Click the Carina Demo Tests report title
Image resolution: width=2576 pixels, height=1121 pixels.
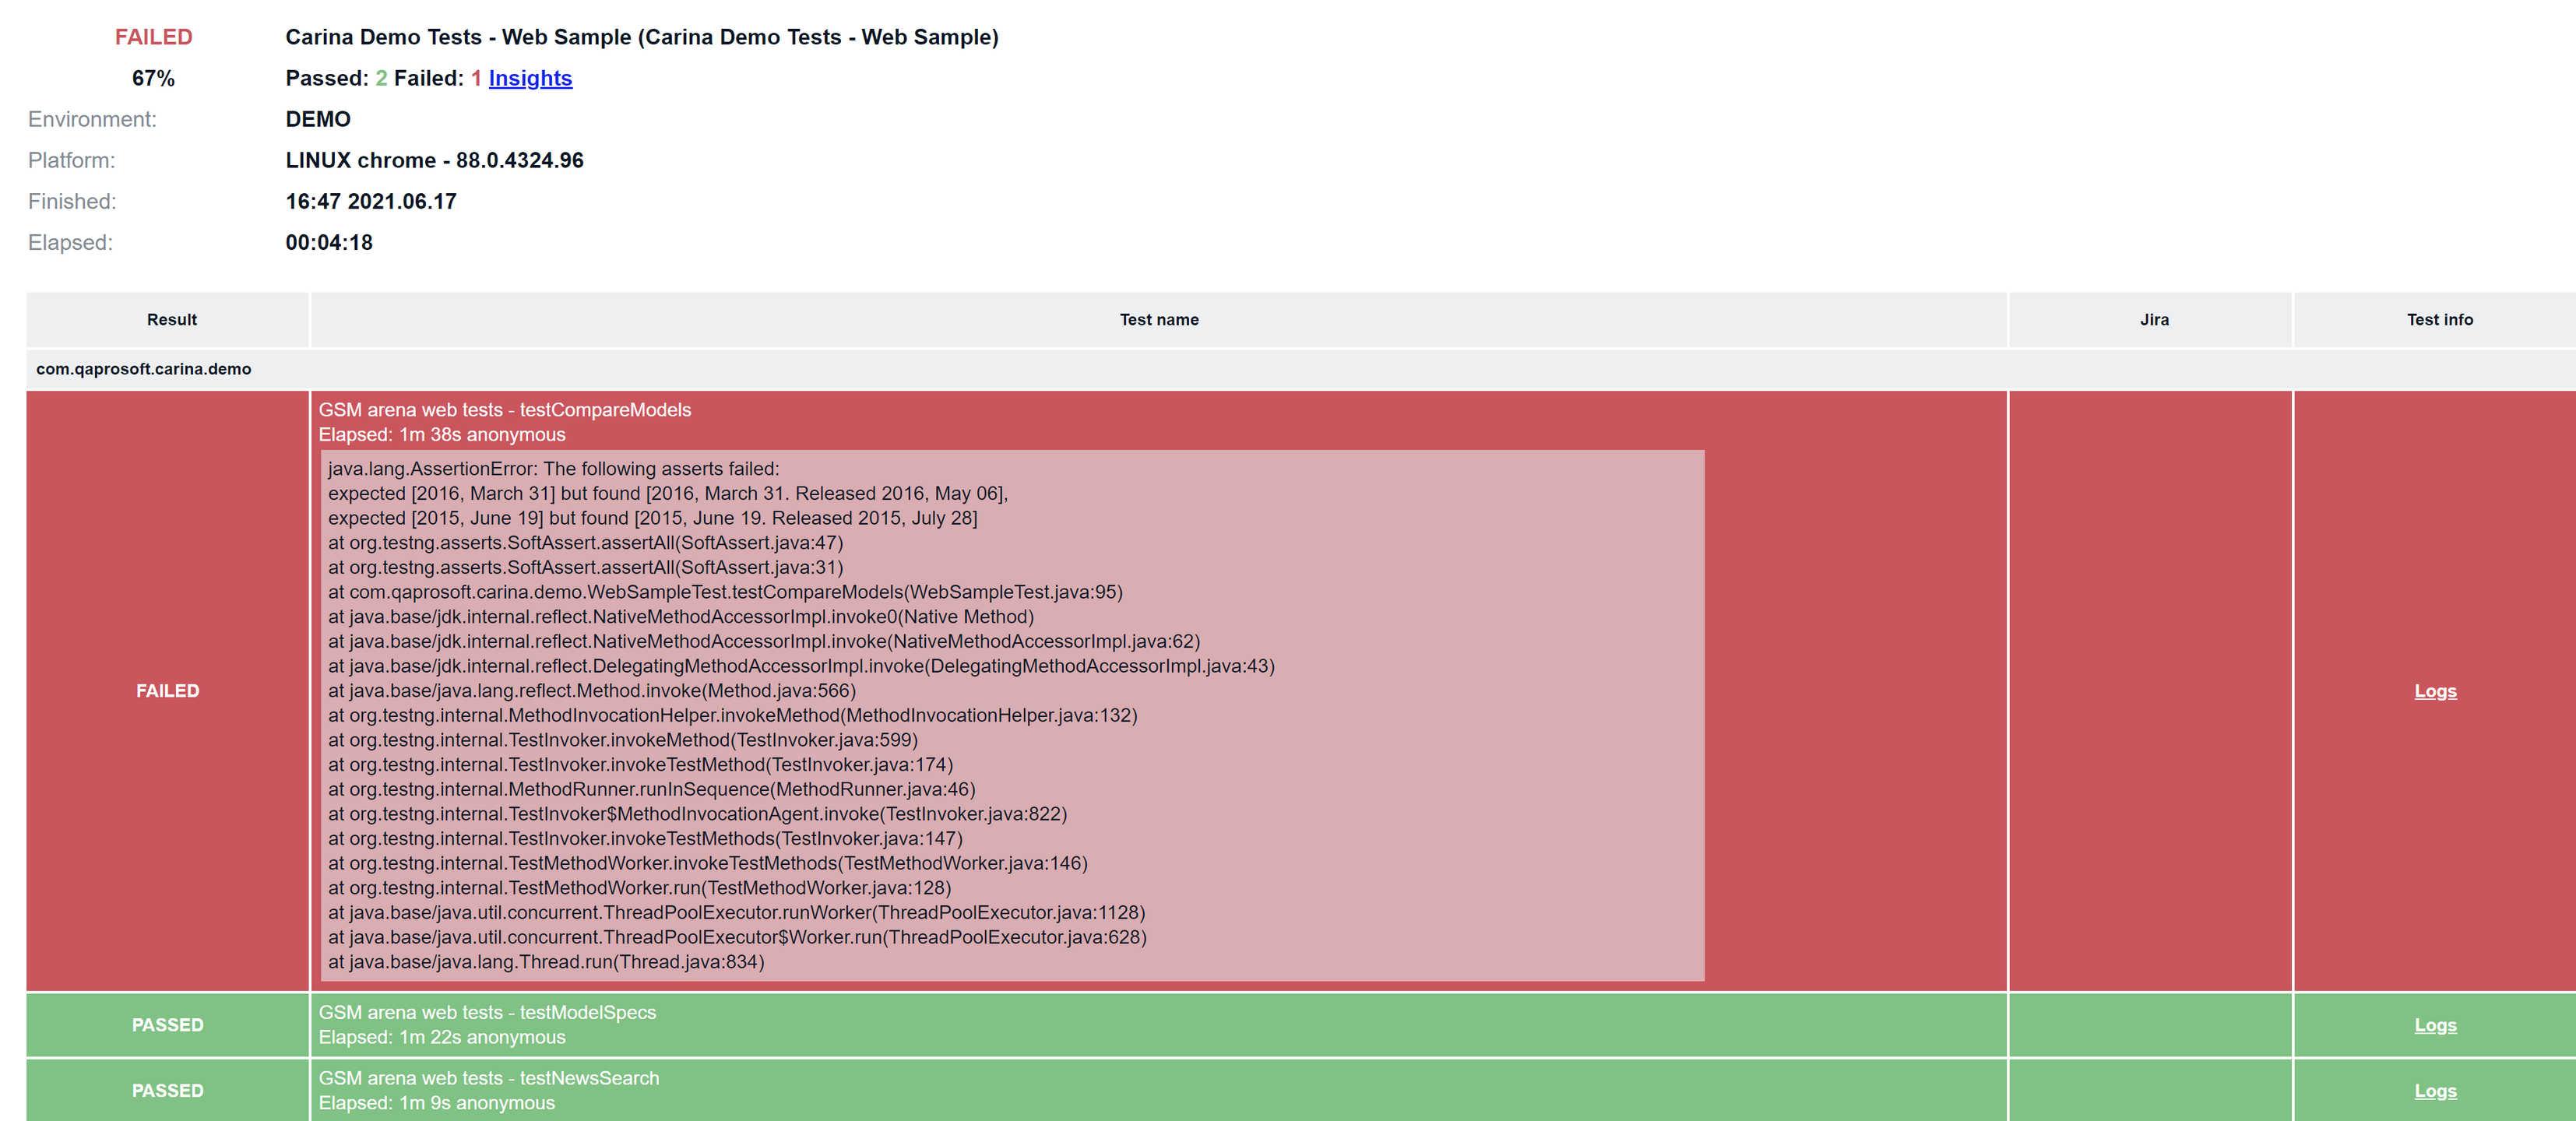(x=641, y=37)
